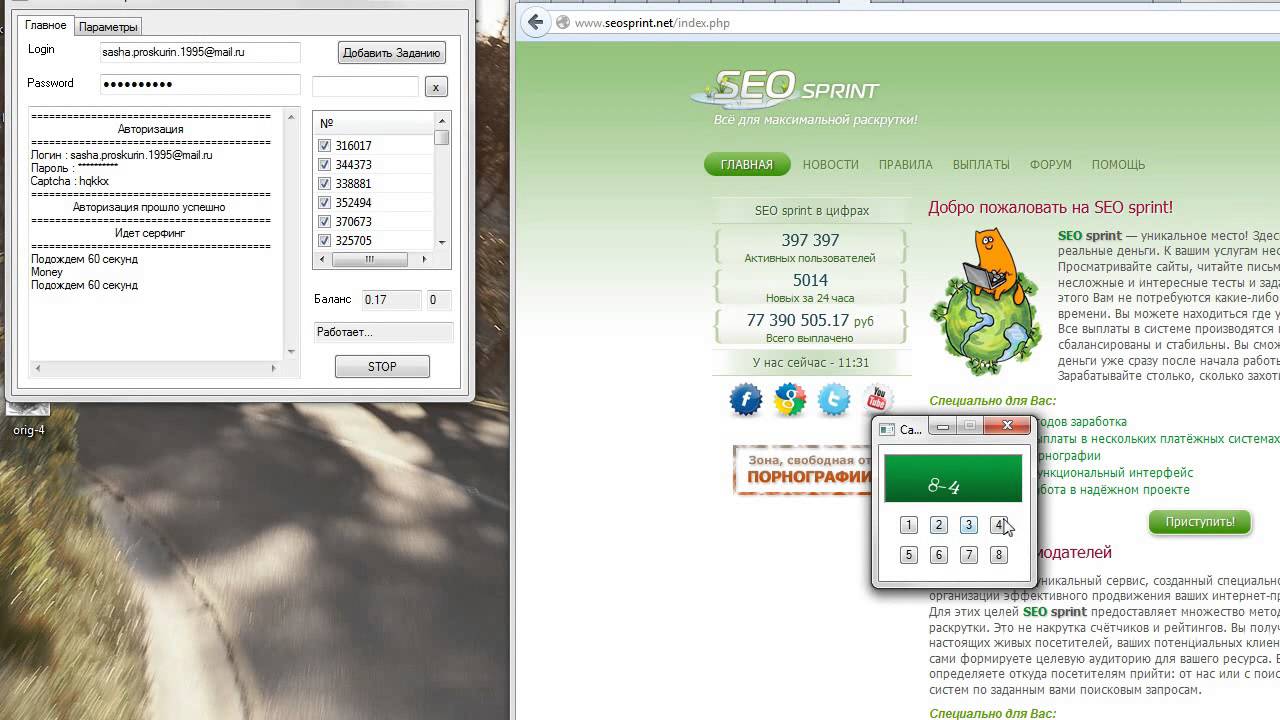
Task: Open the Google social icon
Action: click(790, 400)
